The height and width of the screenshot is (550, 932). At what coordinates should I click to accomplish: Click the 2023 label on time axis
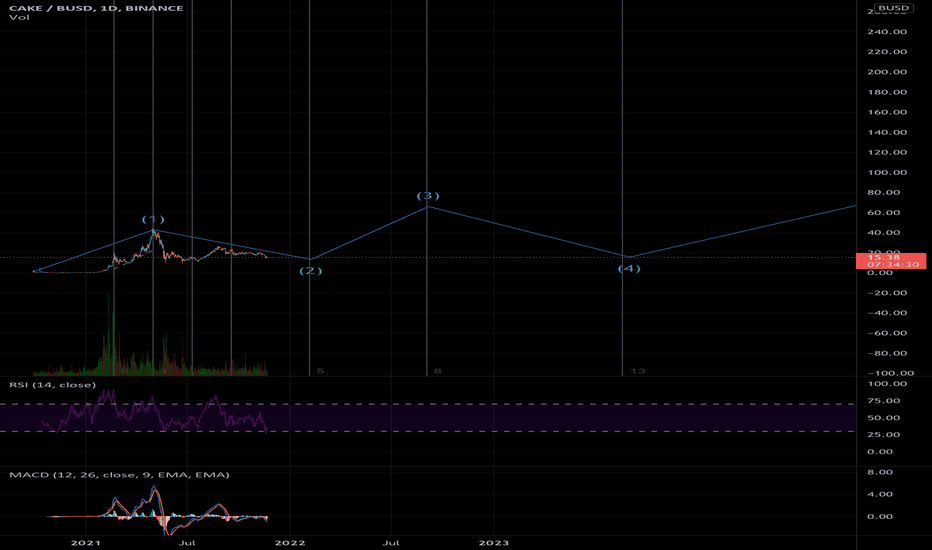(x=494, y=543)
